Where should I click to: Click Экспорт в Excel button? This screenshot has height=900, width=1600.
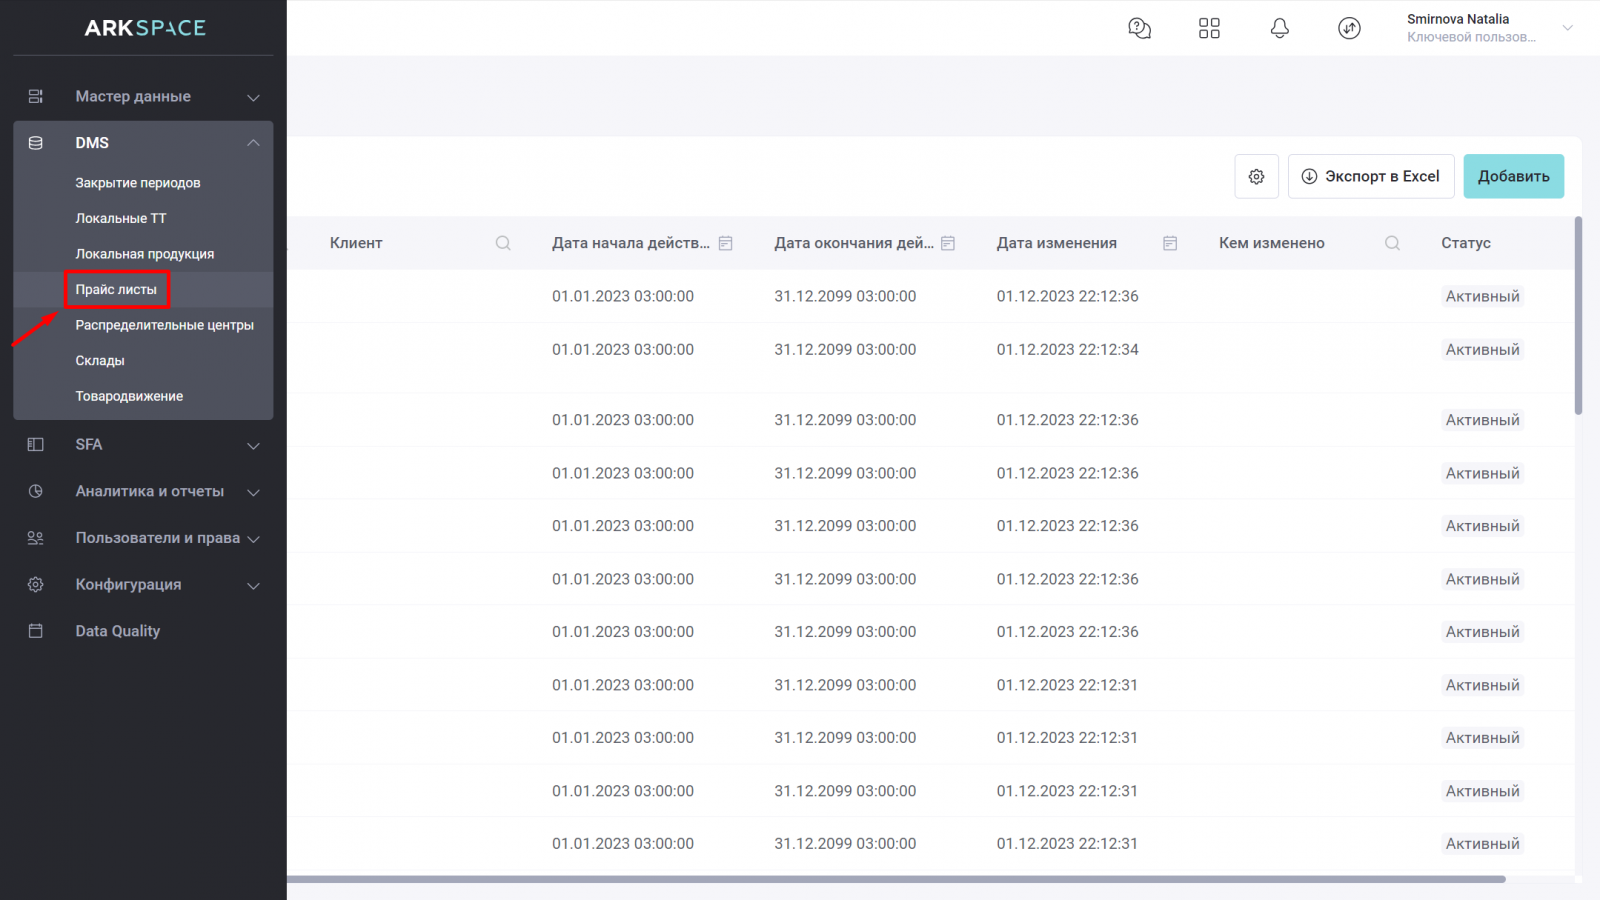[1370, 177]
